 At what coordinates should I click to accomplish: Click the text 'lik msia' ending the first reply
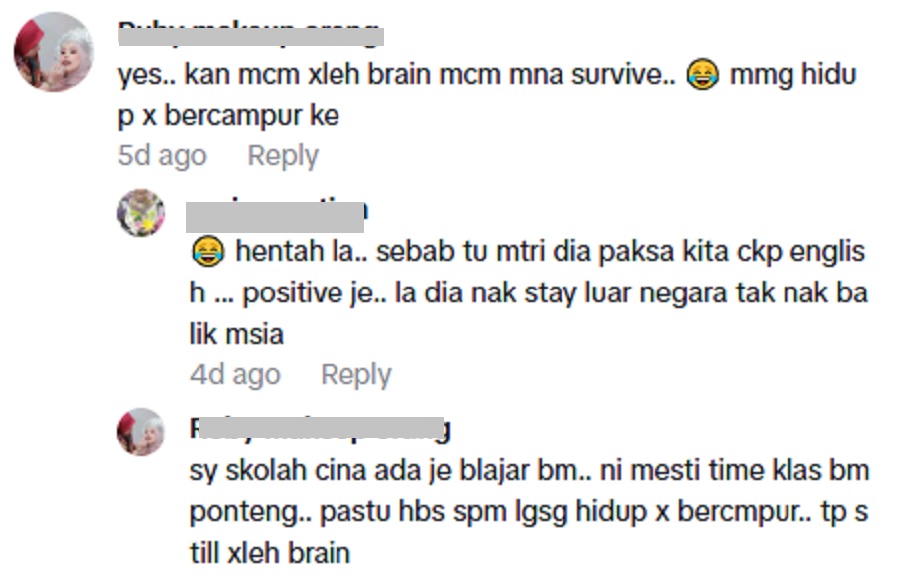point(236,334)
